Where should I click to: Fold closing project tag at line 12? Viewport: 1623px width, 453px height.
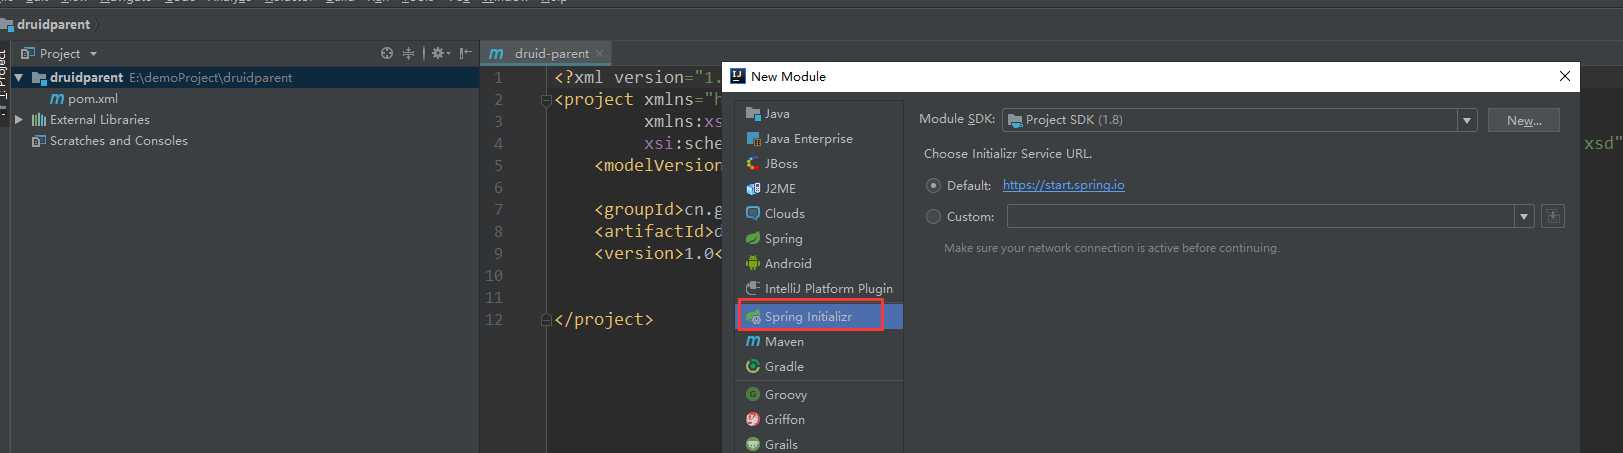pos(546,320)
